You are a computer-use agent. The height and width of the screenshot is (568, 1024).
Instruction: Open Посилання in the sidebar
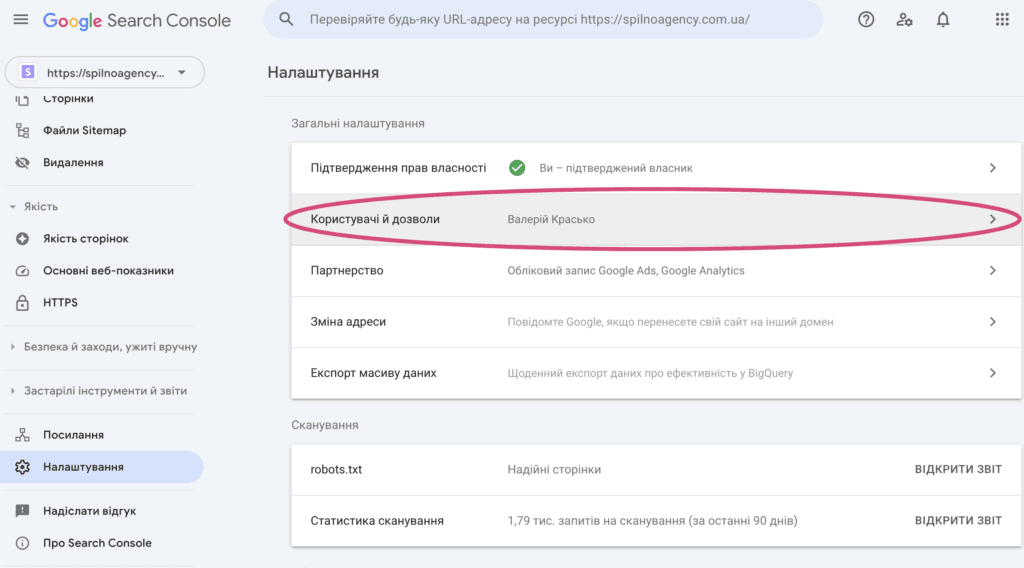pos(73,435)
